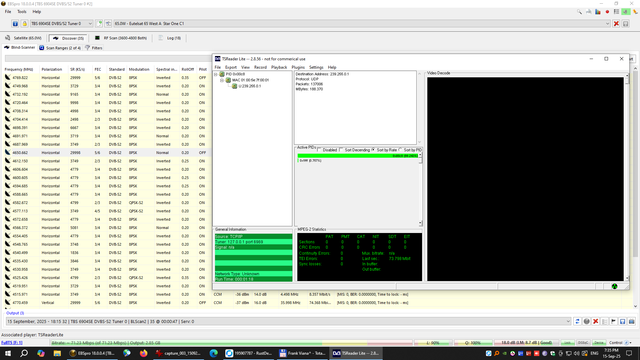Viewport: 640px width, 360px height.
Task: Open EBSpro File menu
Action: [8, 12]
